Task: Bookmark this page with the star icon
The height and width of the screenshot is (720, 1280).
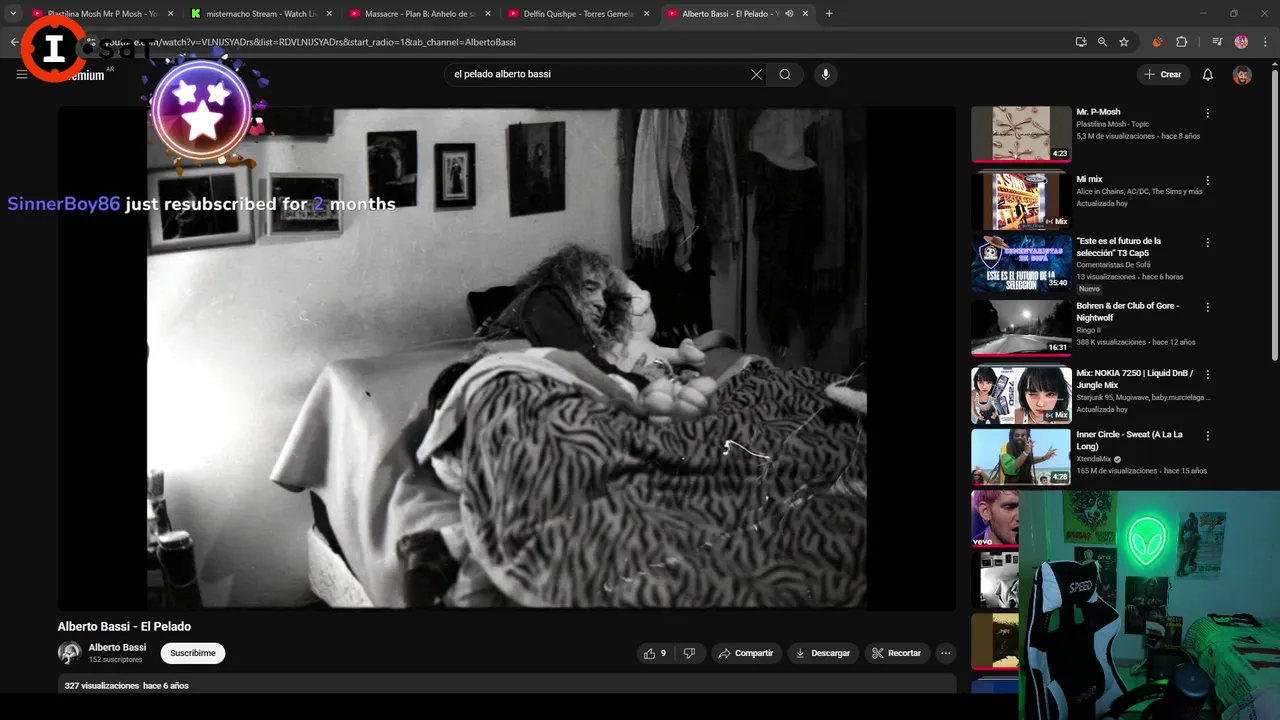Action: [x=1124, y=42]
